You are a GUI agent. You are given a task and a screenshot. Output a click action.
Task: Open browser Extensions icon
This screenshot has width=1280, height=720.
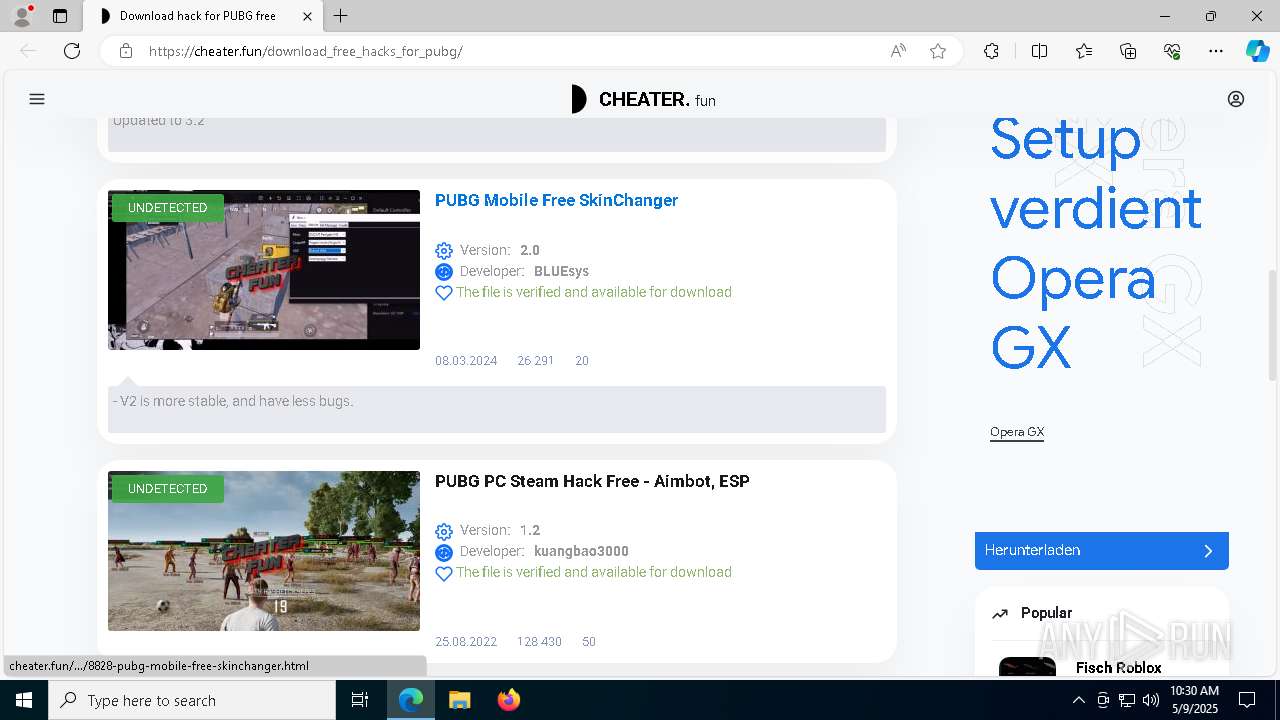[991, 51]
